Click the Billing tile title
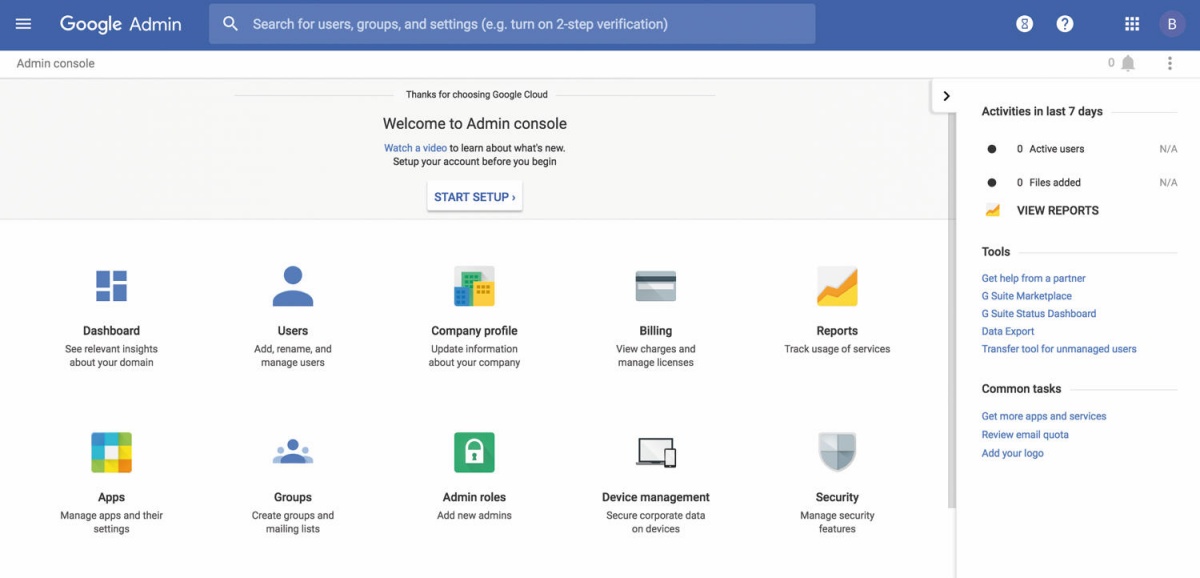Image resolution: width=1200 pixels, height=578 pixels. click(x=656, y=331)
